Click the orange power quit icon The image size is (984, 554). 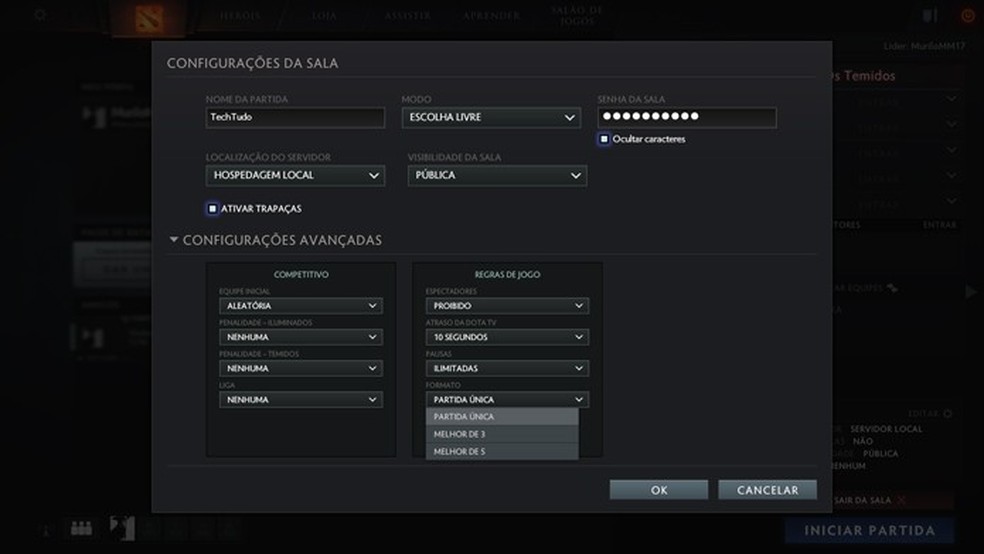[968, 16]
